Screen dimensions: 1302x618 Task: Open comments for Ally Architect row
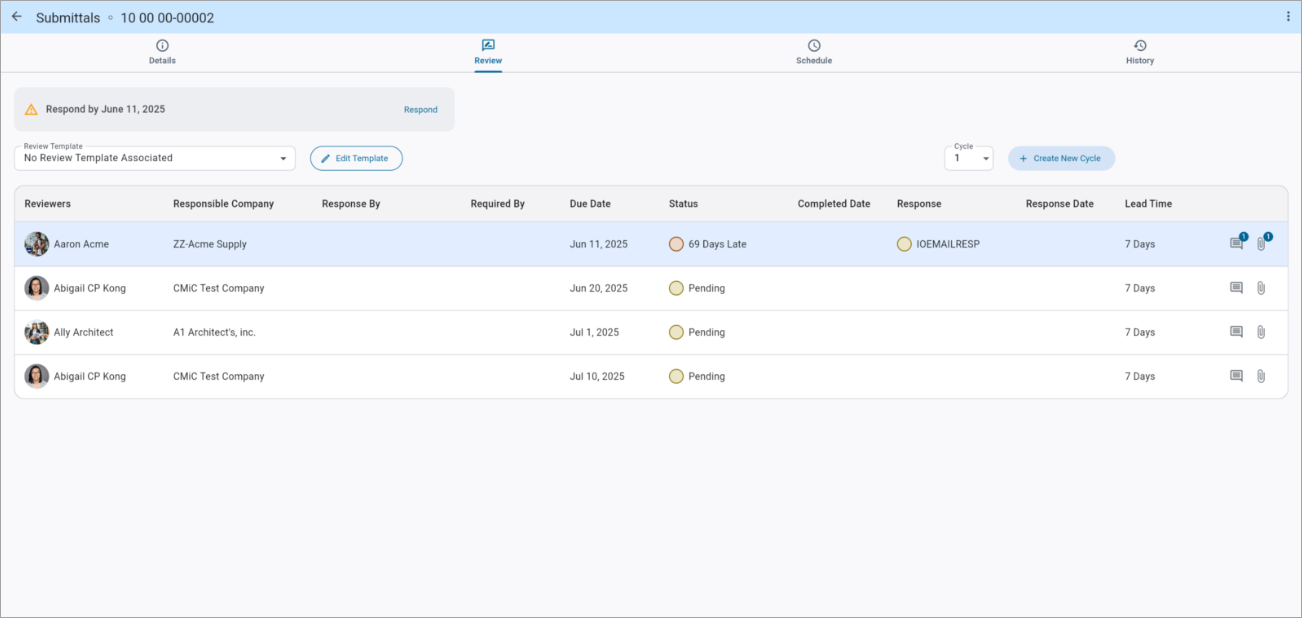point(1236,332)
